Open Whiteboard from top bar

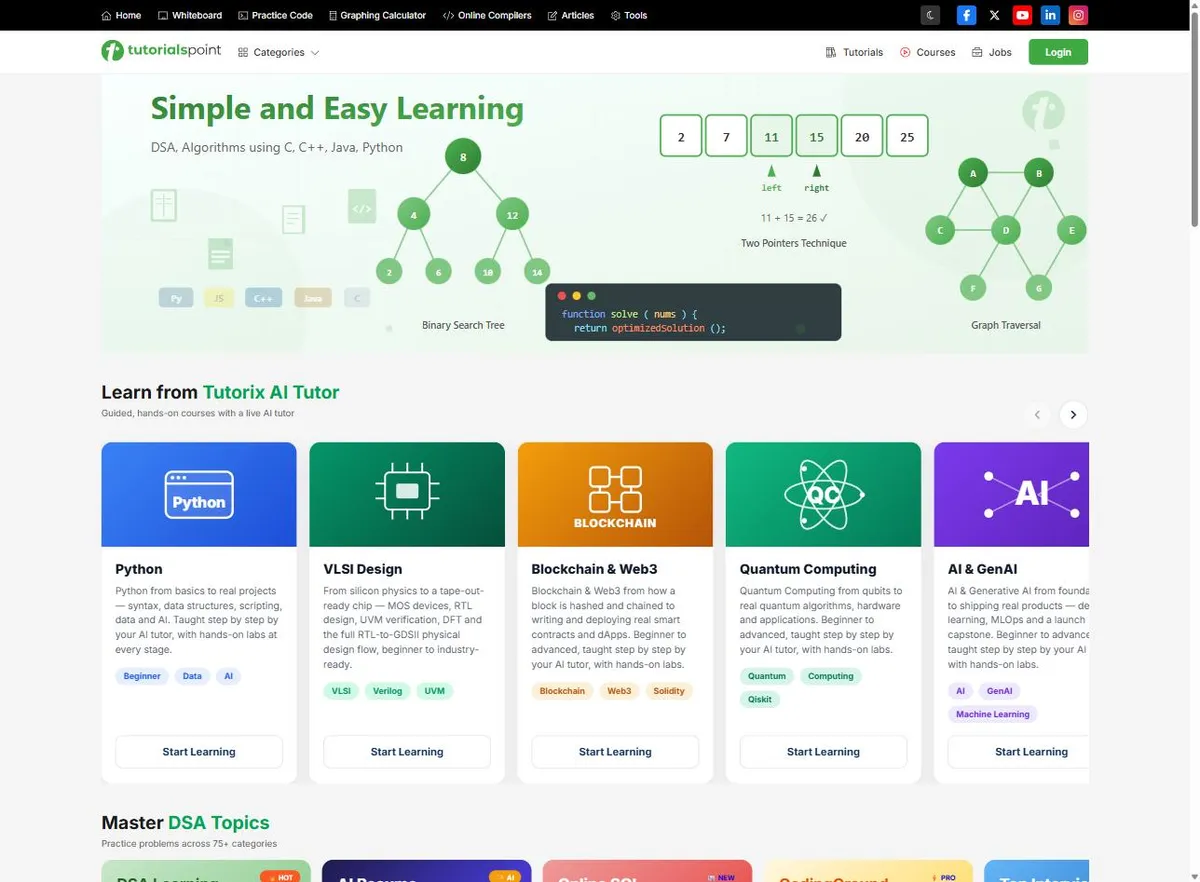coord(190,15)
